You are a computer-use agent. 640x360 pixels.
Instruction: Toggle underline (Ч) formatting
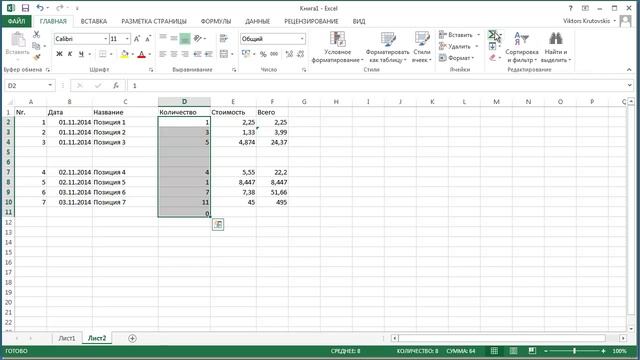tap(81, 54)
